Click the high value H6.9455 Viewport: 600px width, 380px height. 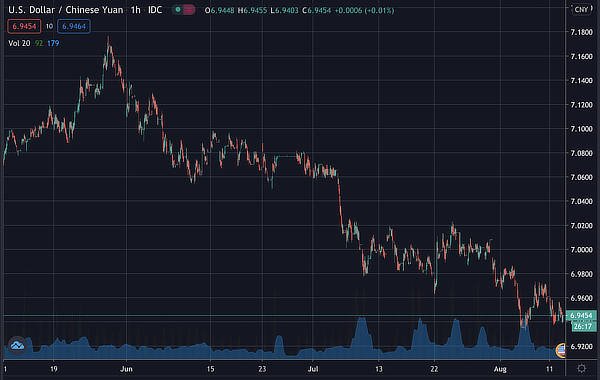[253, 10]
